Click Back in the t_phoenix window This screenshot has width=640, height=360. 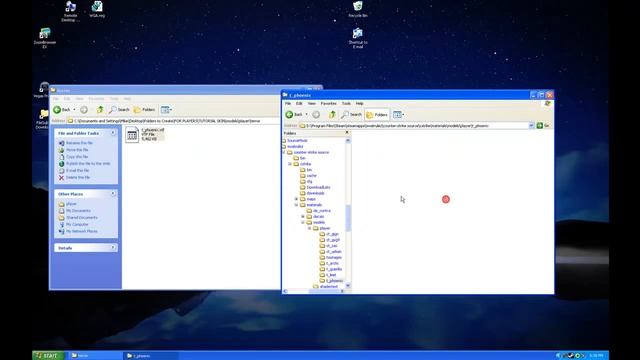tap(294, 115)
